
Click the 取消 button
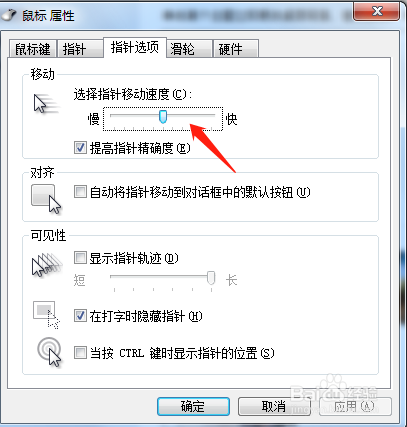274,406
